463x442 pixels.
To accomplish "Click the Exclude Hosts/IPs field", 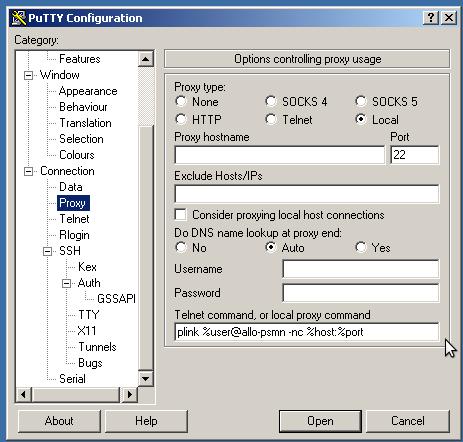I will 307,194.
